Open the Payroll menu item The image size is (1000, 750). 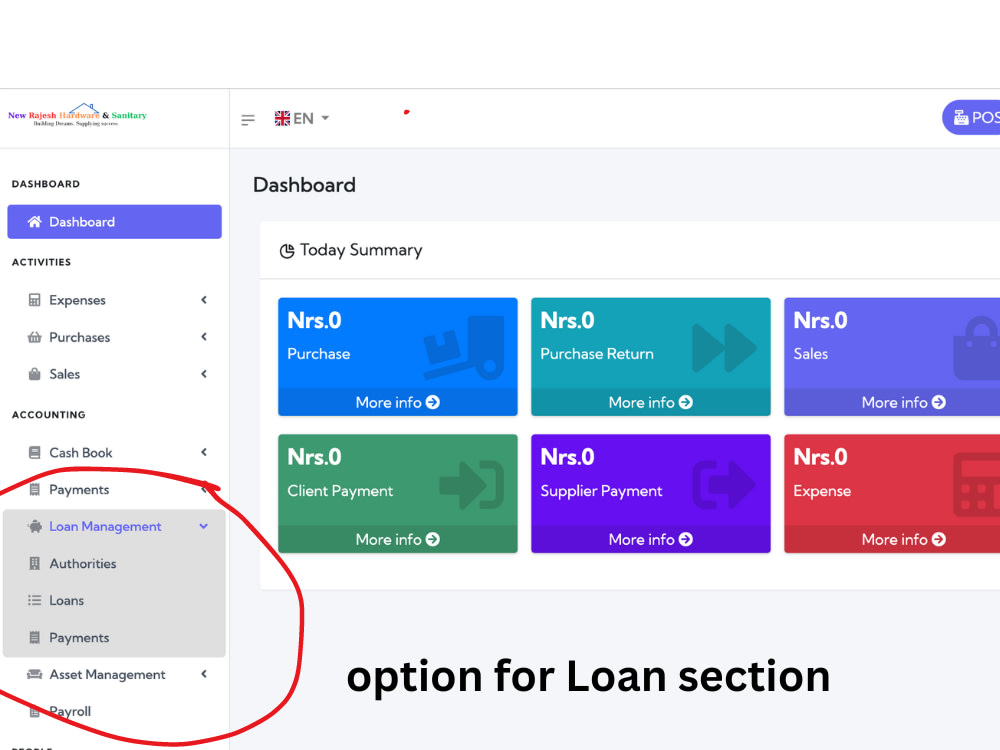tap(115, 711)
